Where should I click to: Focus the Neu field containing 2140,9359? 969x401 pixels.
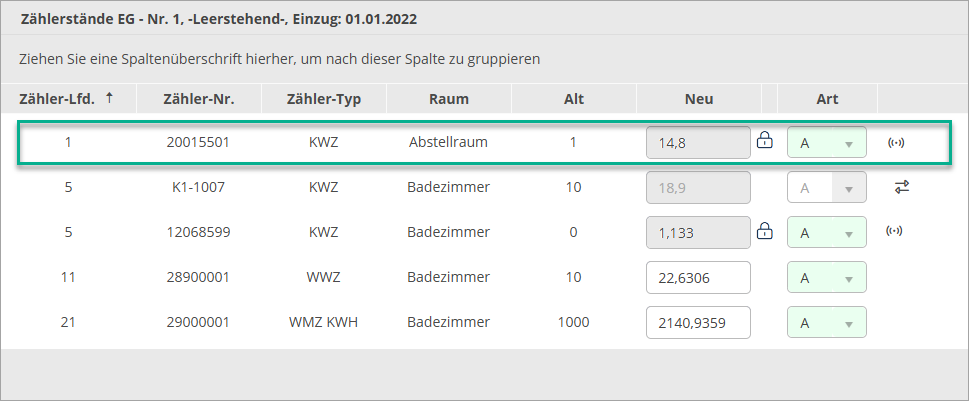tap(698, 323)
